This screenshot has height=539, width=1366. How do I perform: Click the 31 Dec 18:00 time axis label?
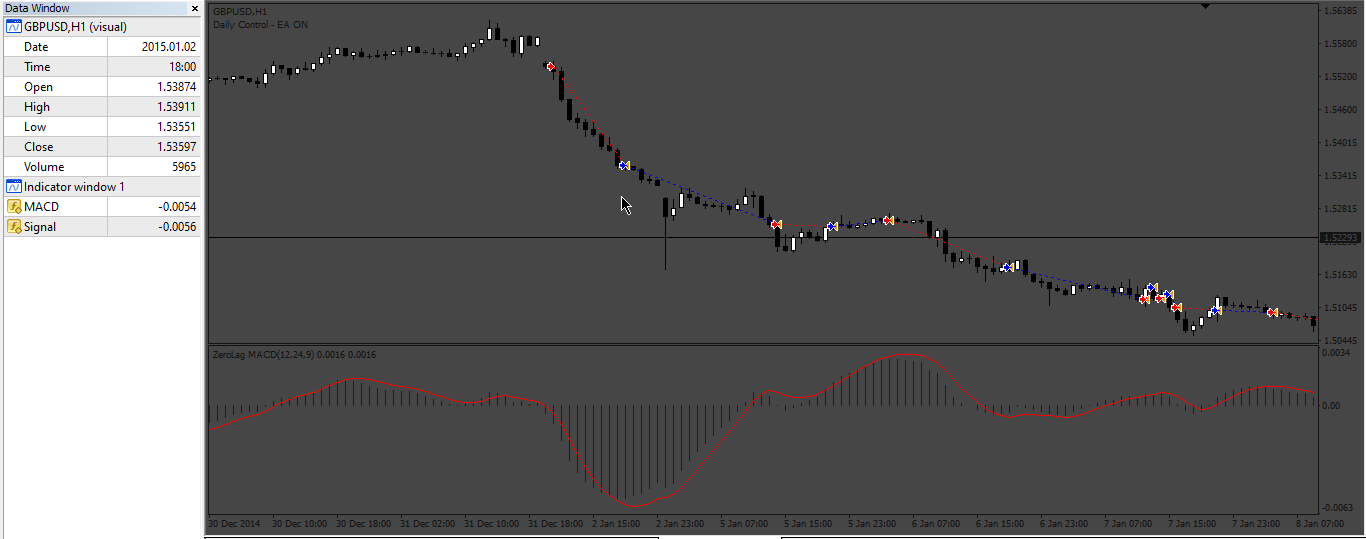556,524
